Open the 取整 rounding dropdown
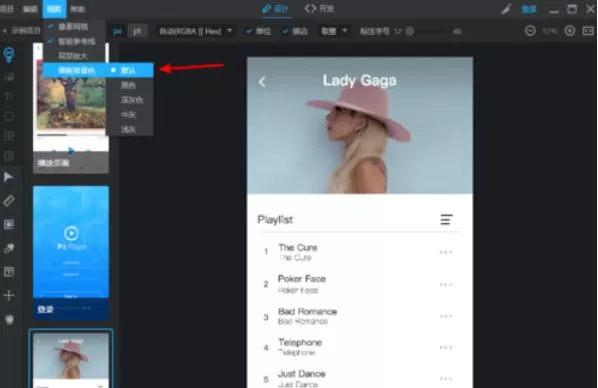The height and width of the screenshot is (388, 598). pyautogui.click(x=334, y=31)
